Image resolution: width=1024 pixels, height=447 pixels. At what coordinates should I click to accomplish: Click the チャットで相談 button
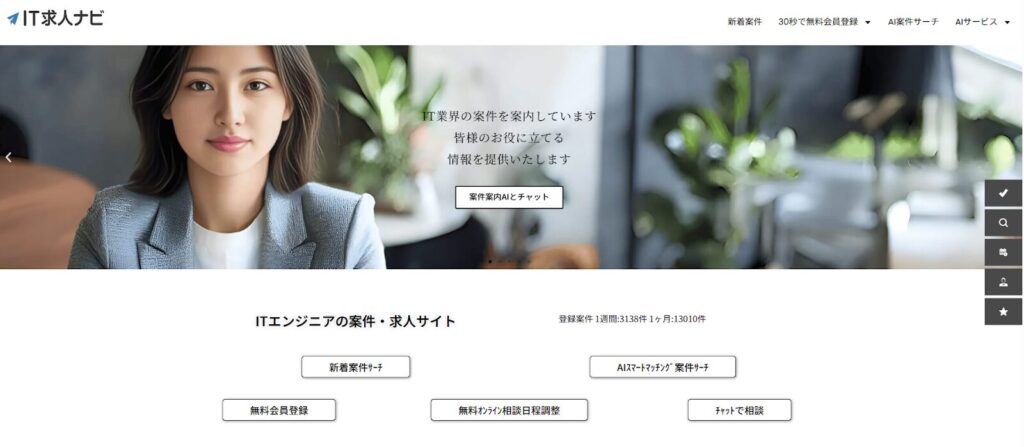click(739, 410)
